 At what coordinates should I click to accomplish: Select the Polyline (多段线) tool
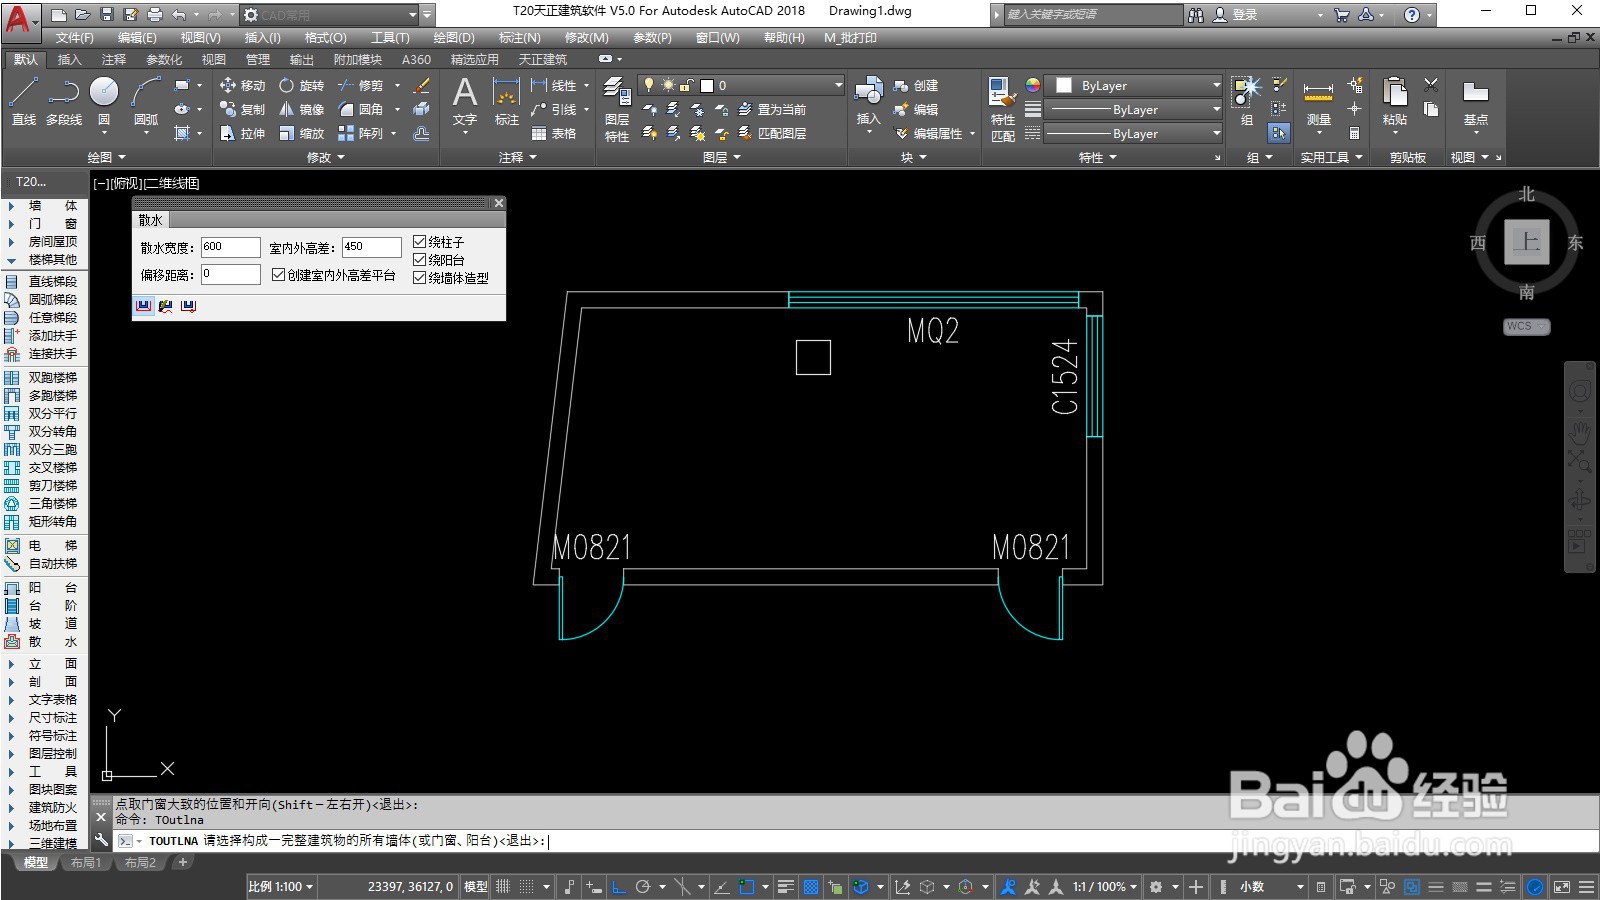[x=64, y=102]
